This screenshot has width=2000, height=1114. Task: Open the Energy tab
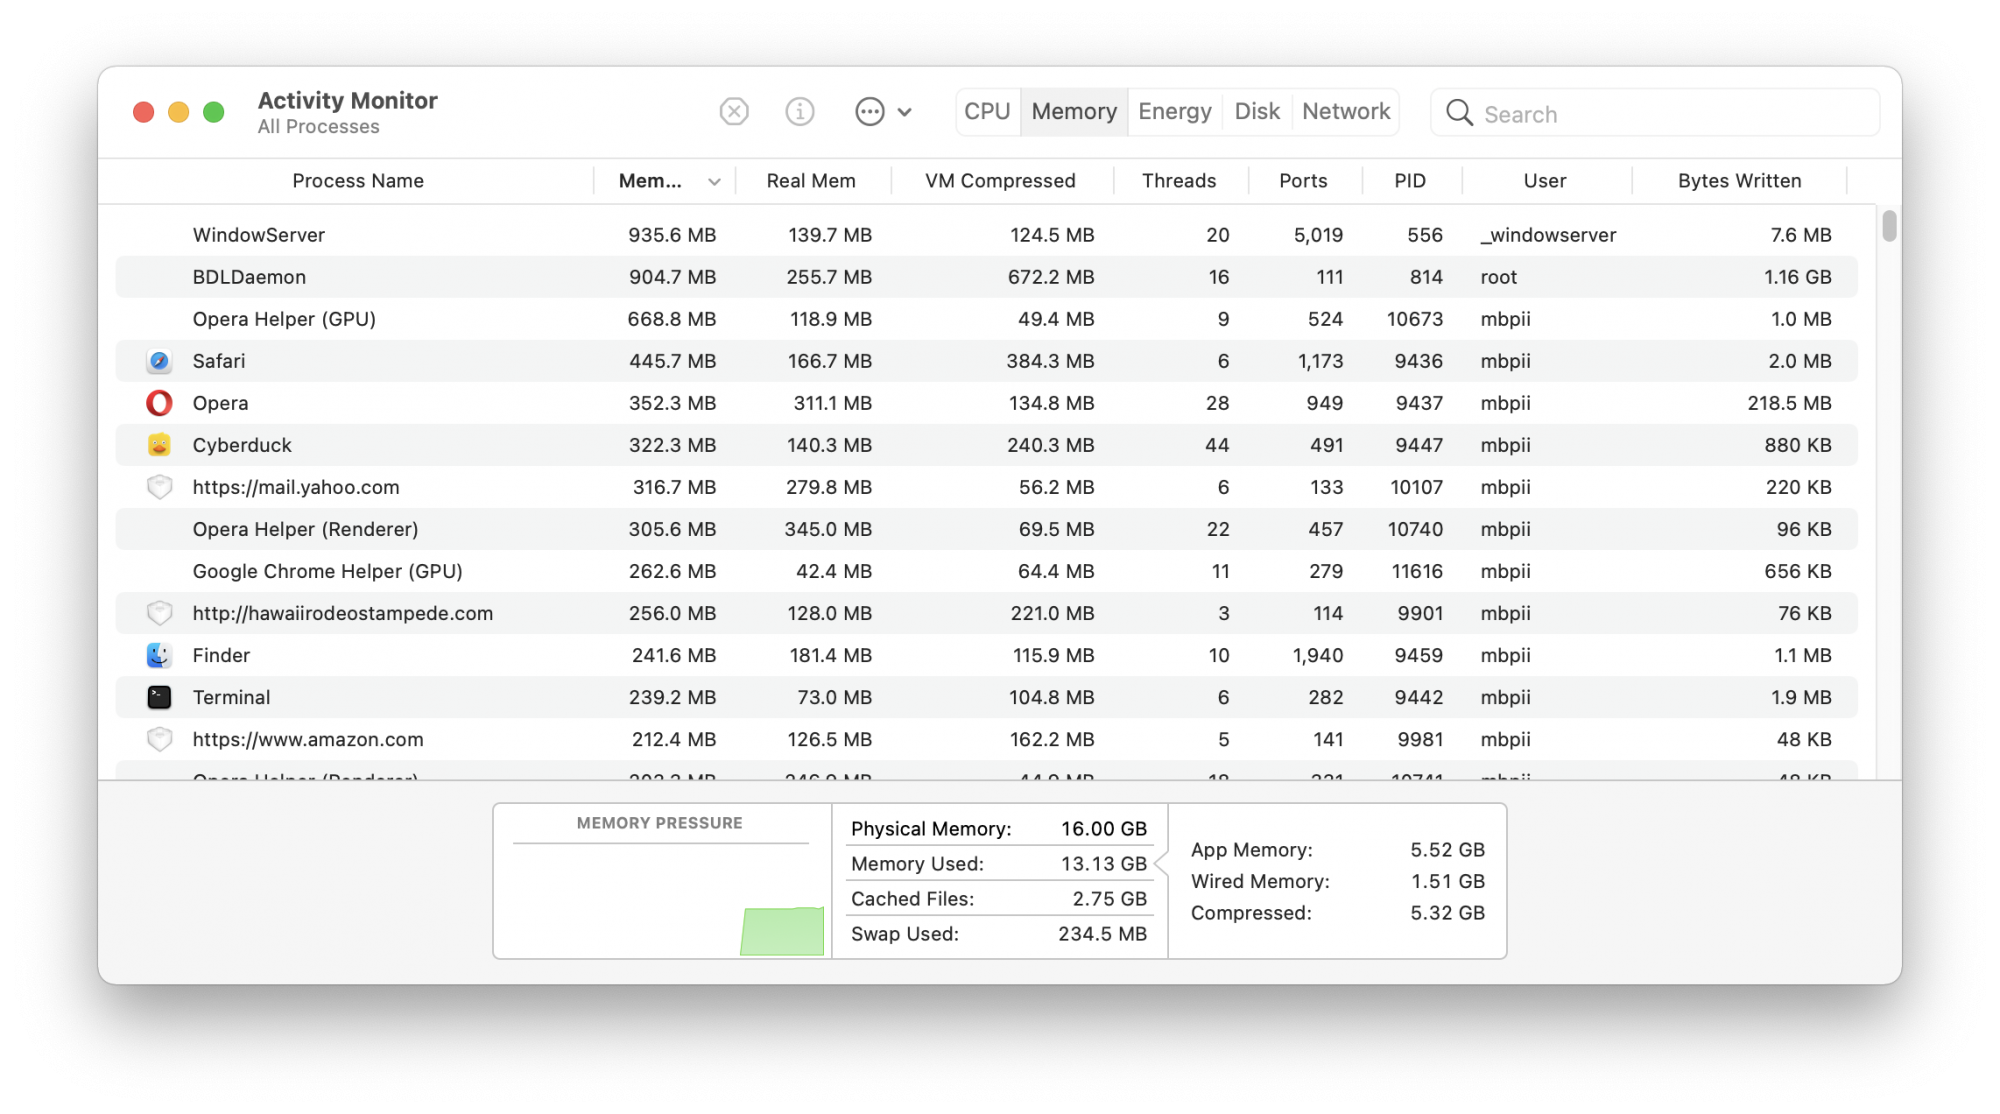(1174, 111)
